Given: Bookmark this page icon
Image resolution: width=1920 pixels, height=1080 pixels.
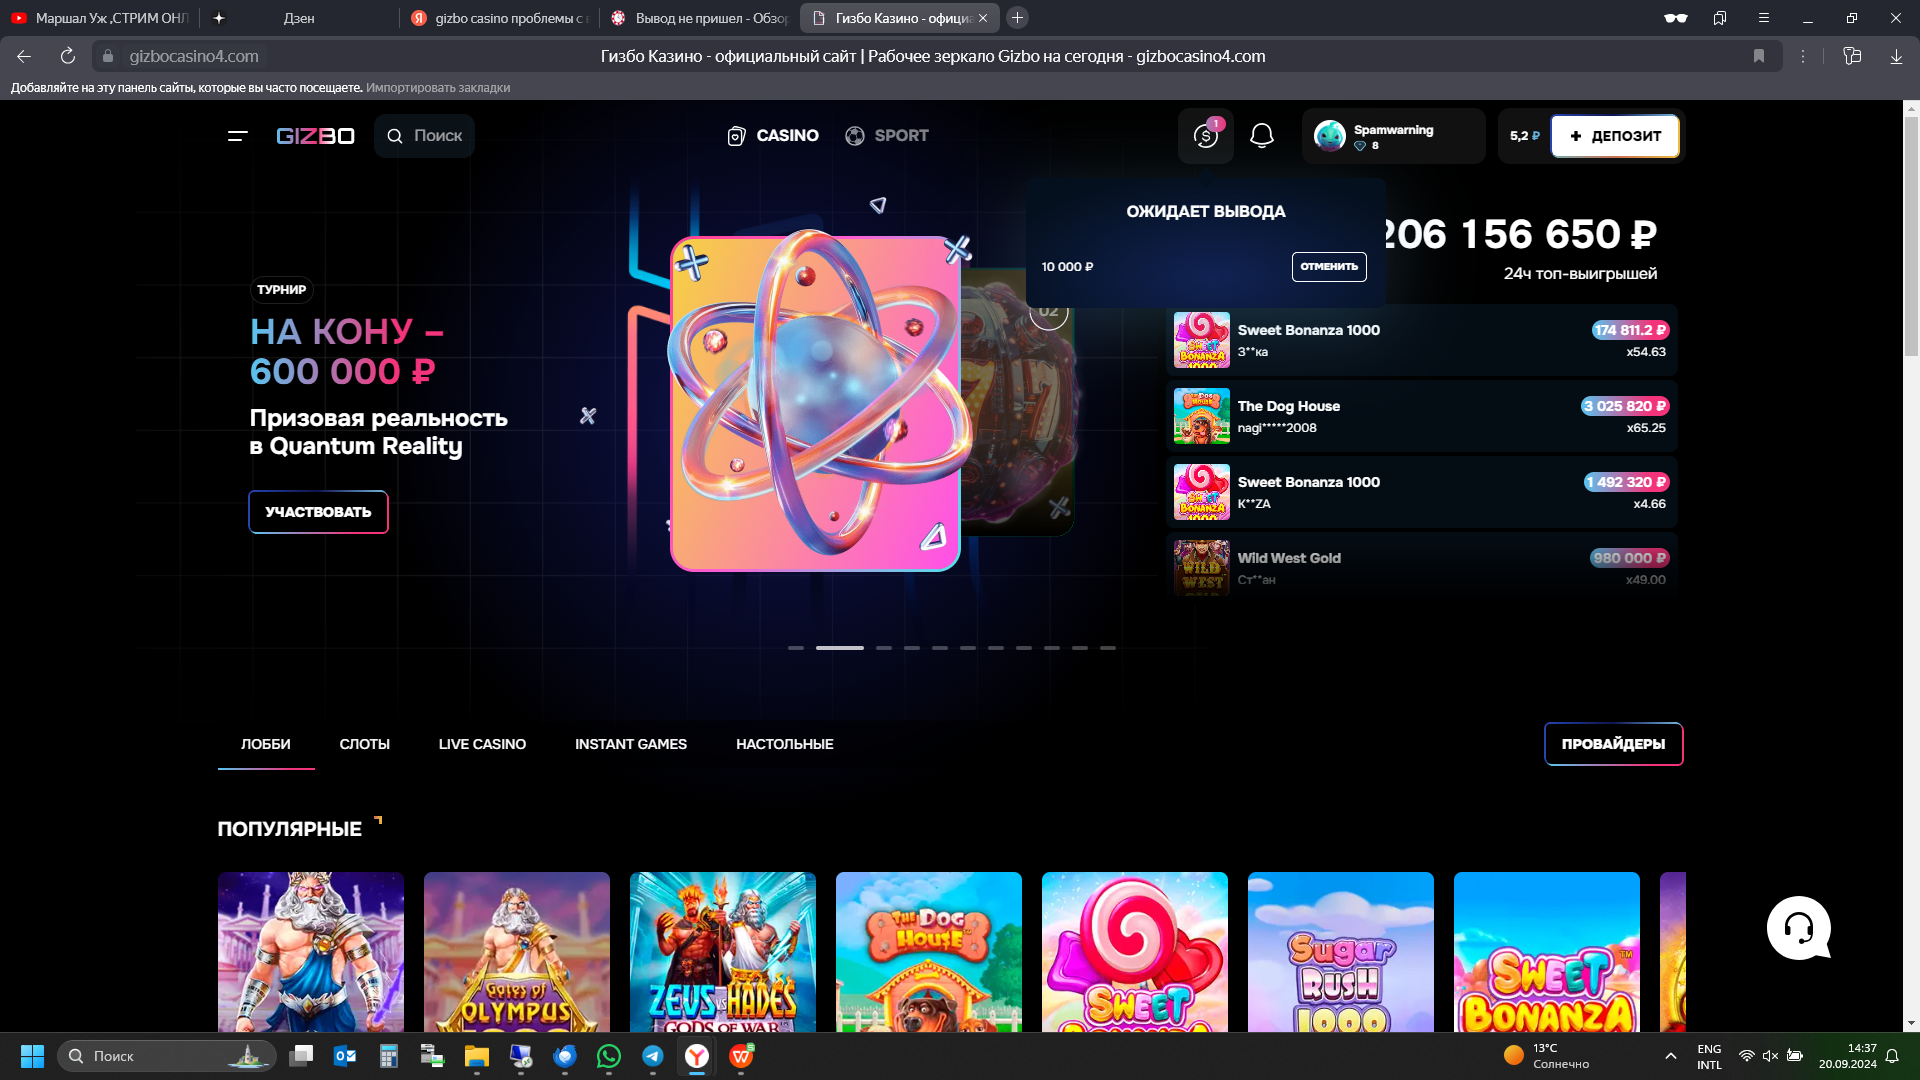Looking at the screenshot, I should tap(1759, 56).
